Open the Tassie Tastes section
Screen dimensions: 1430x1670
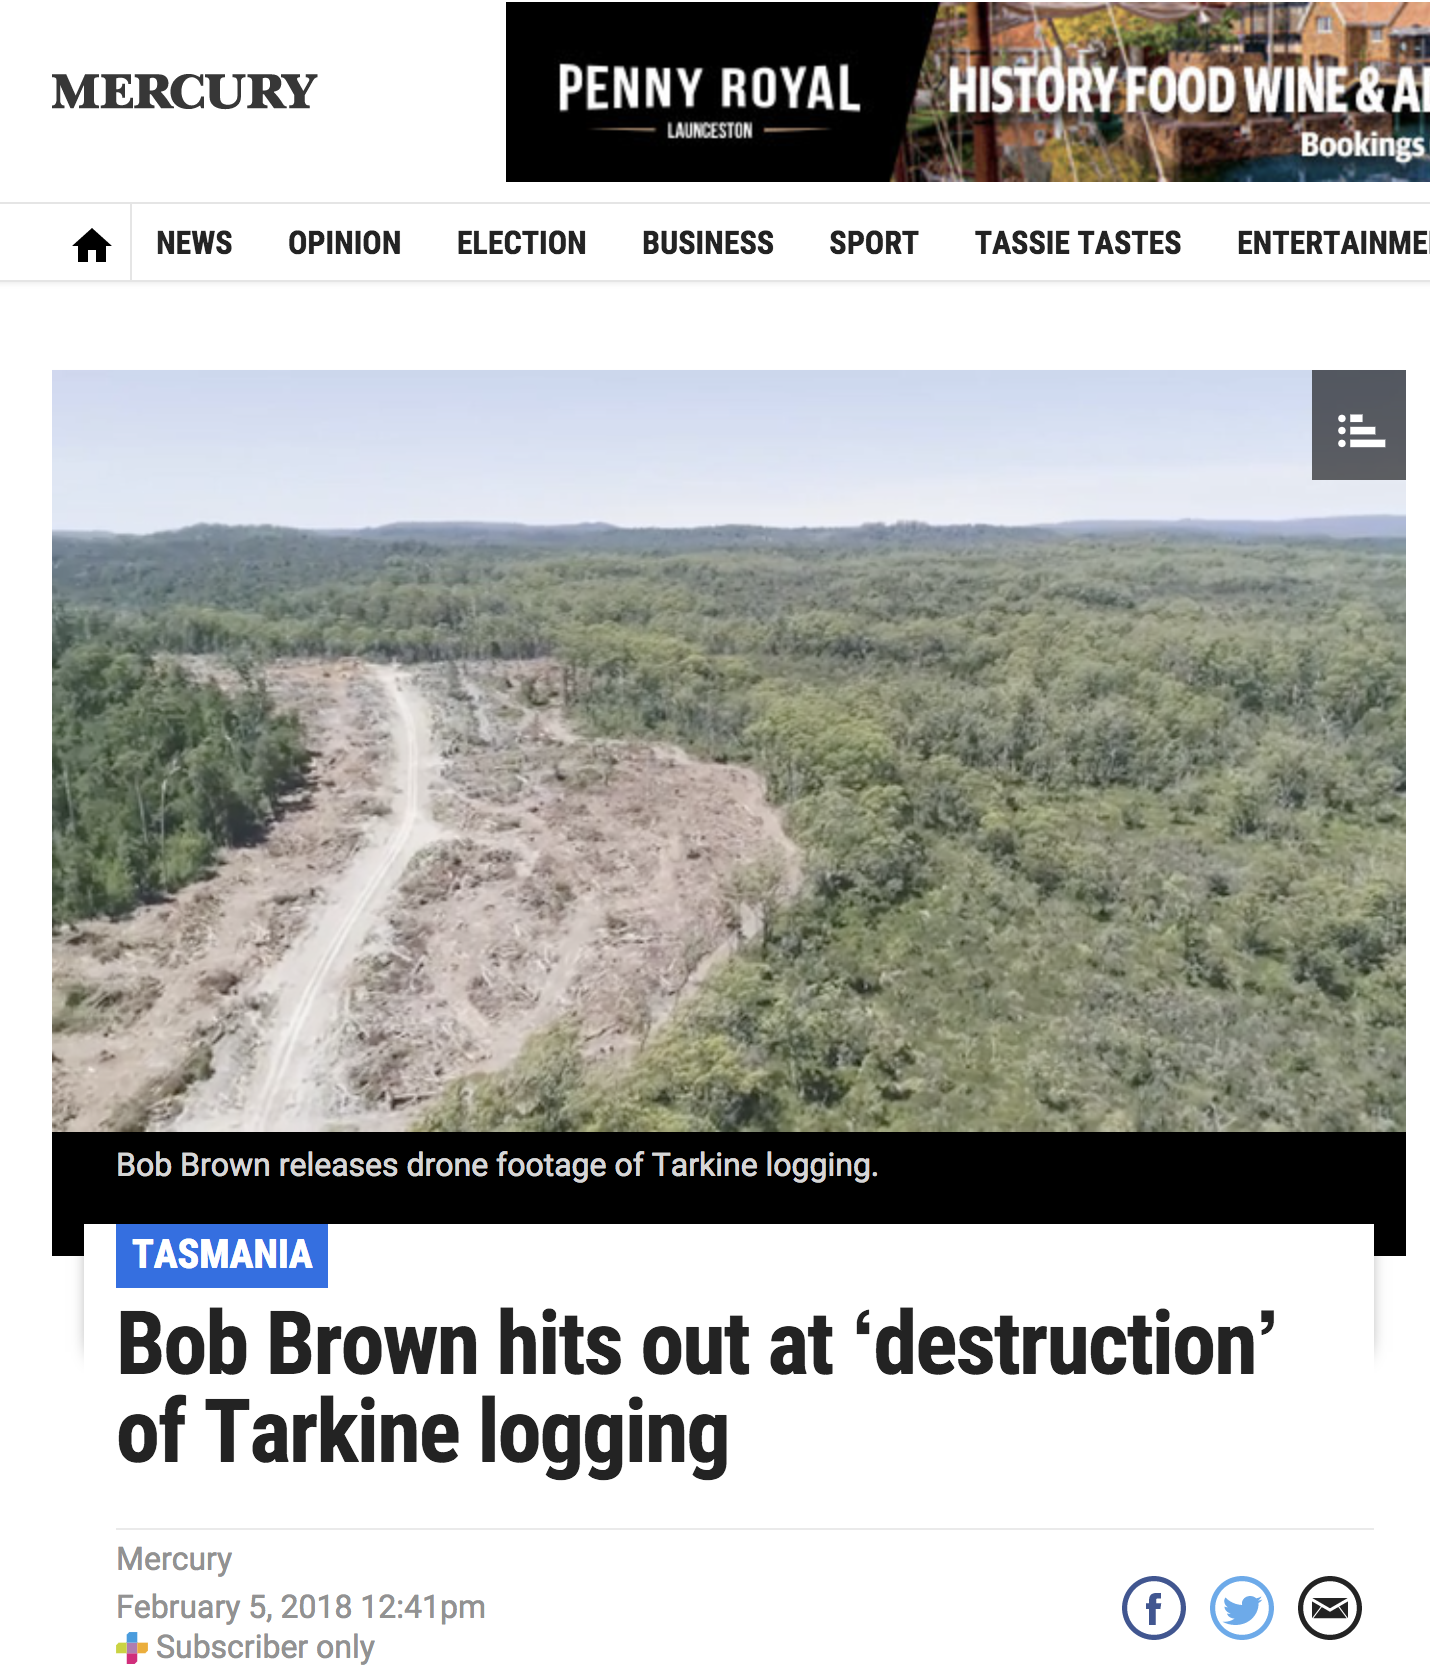(x=1078, y=243)
